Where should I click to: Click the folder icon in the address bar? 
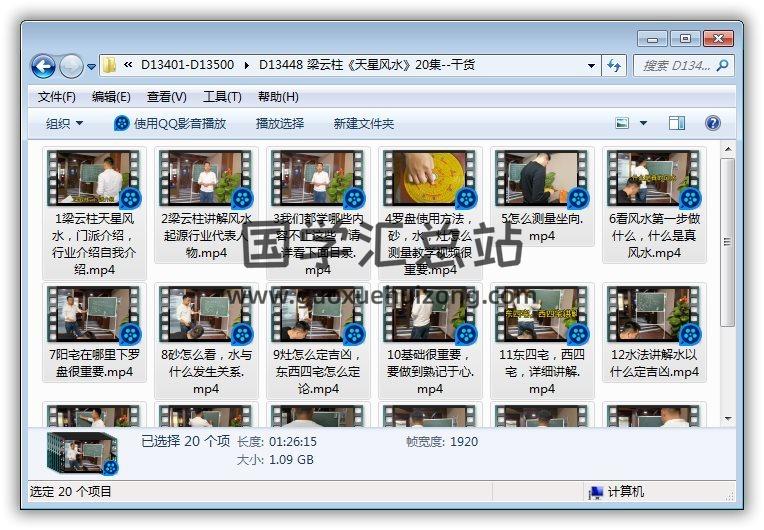109,65
